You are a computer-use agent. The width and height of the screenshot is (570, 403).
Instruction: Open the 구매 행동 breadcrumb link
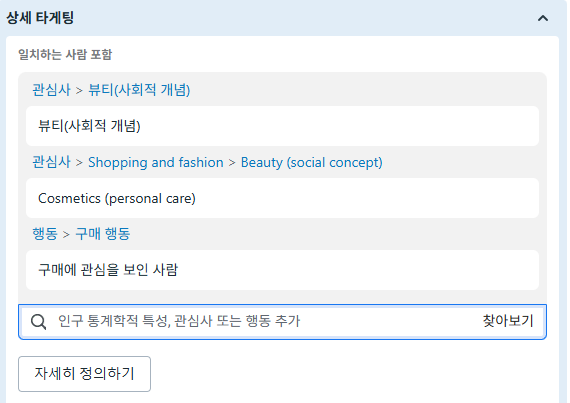point(103,234)
